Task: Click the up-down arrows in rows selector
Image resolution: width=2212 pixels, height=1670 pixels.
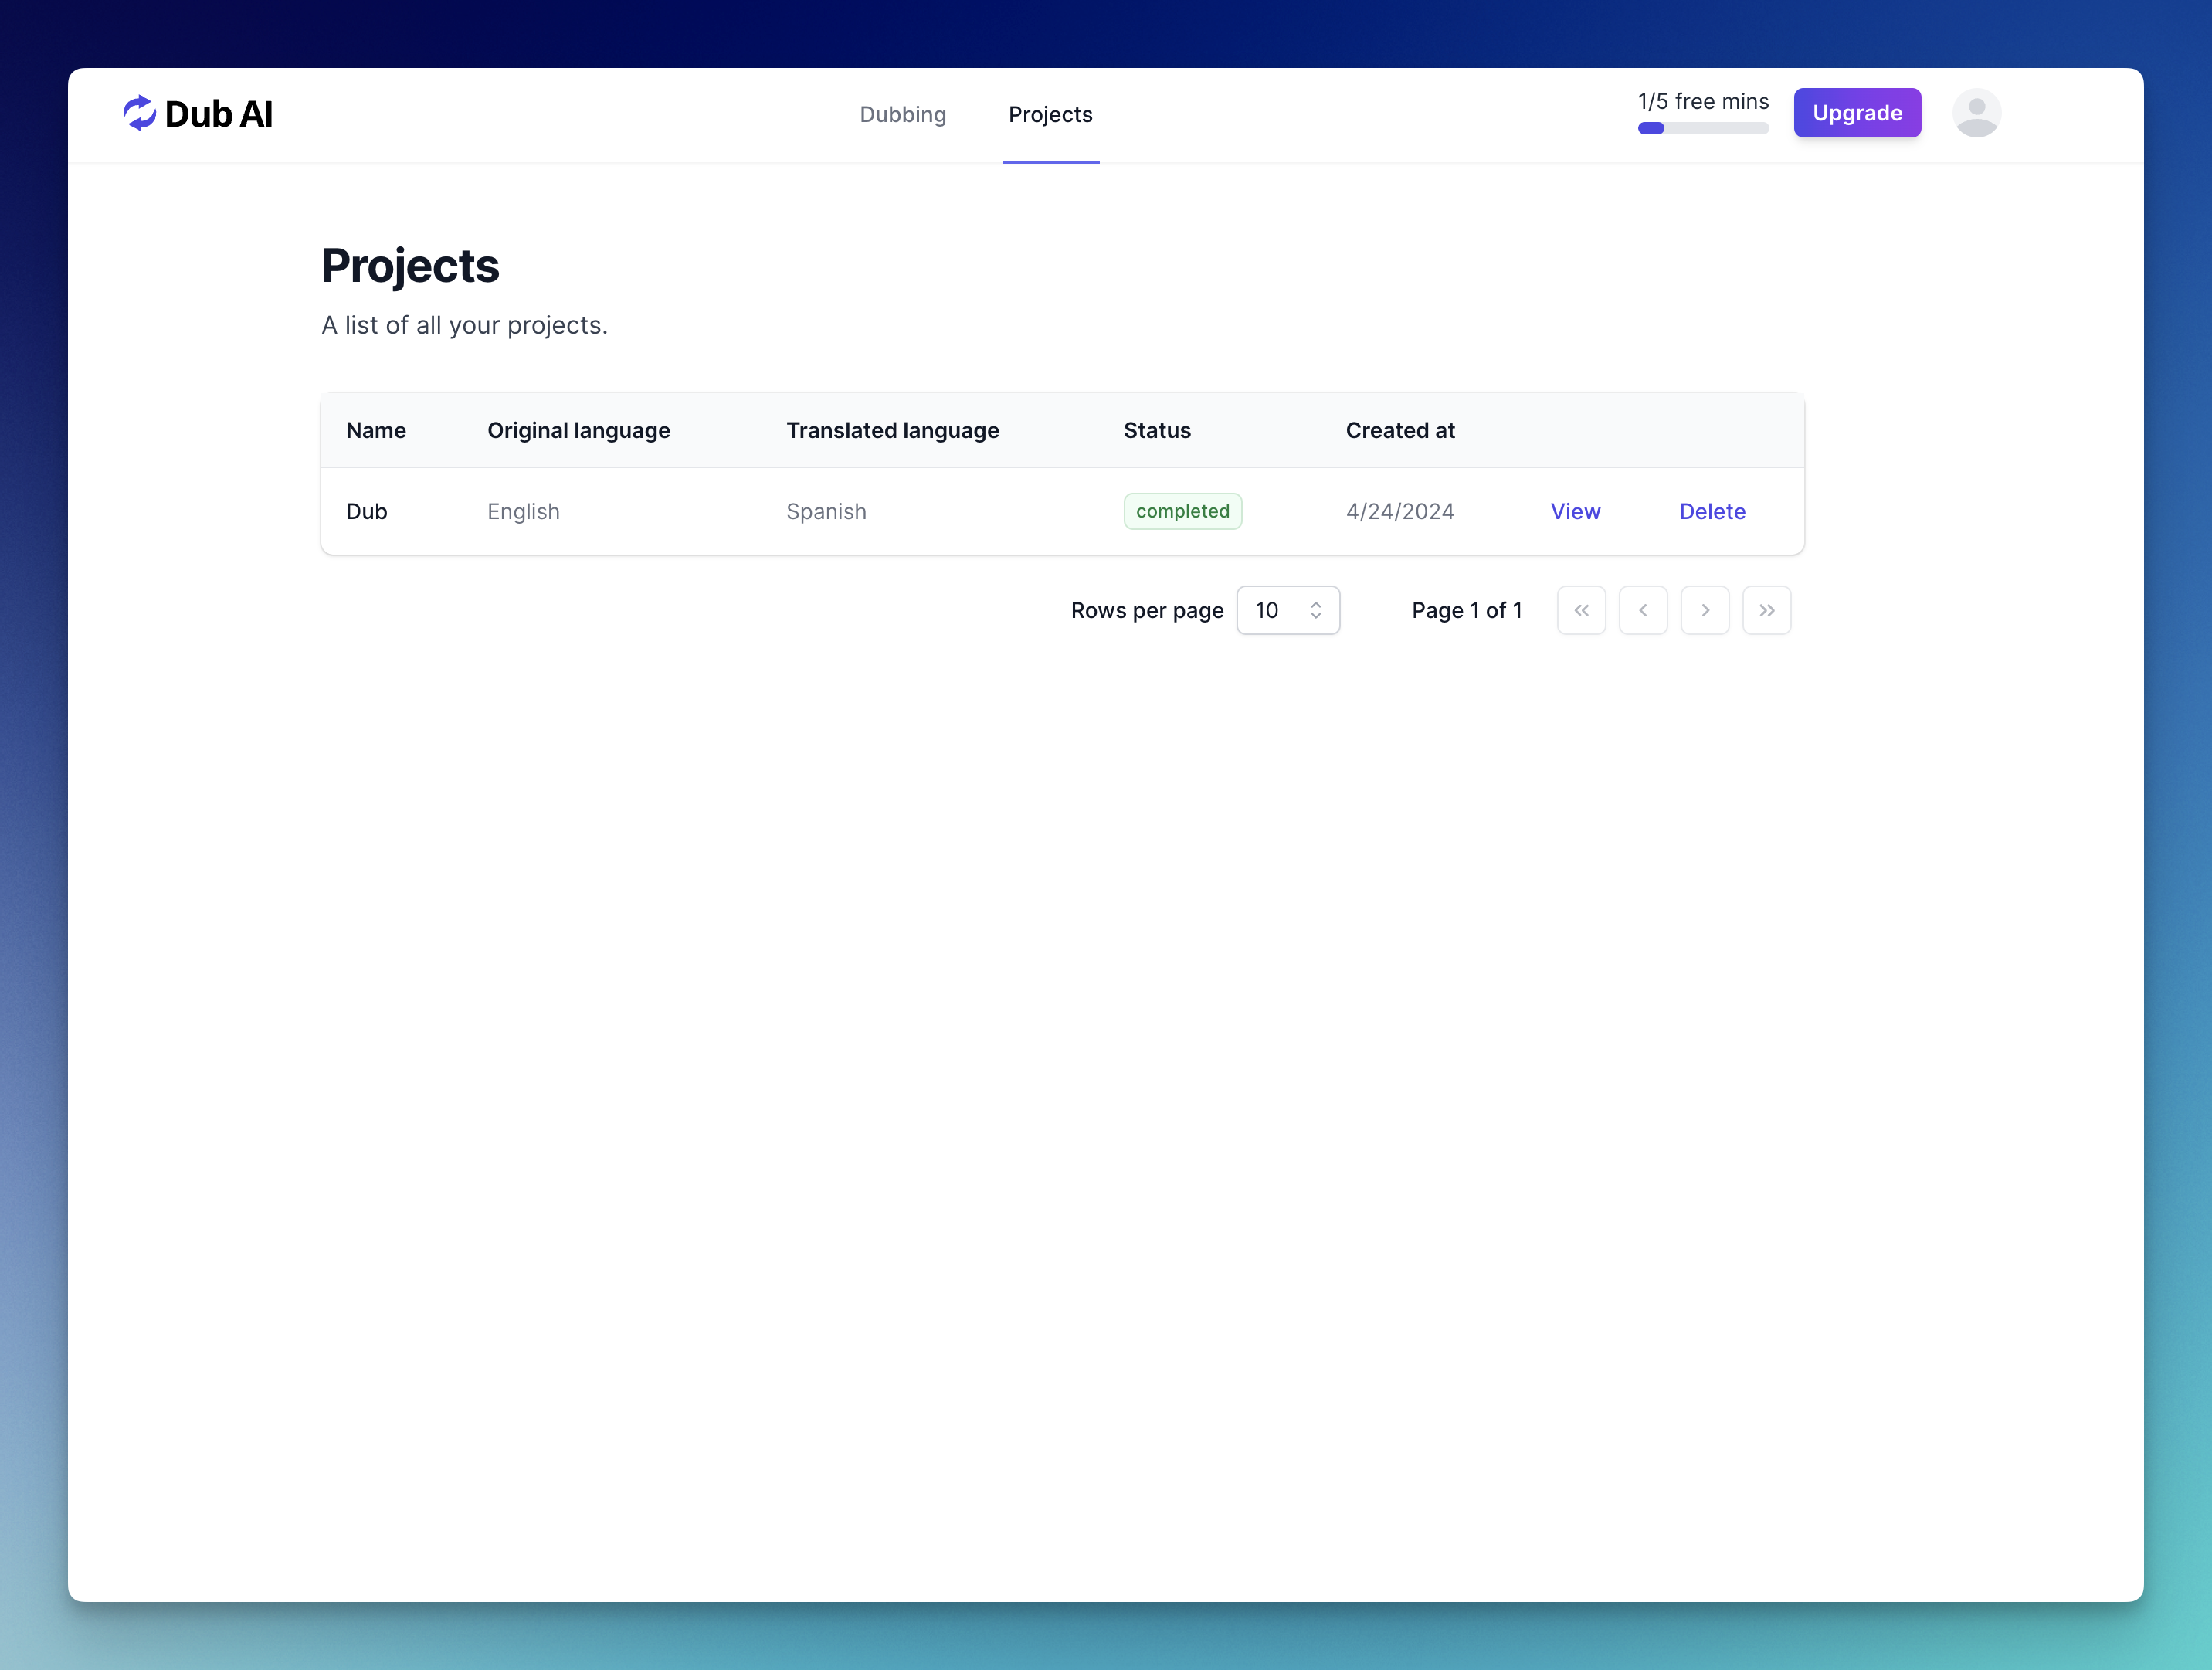Action: pyautogui.click(x=1316, y=610)
